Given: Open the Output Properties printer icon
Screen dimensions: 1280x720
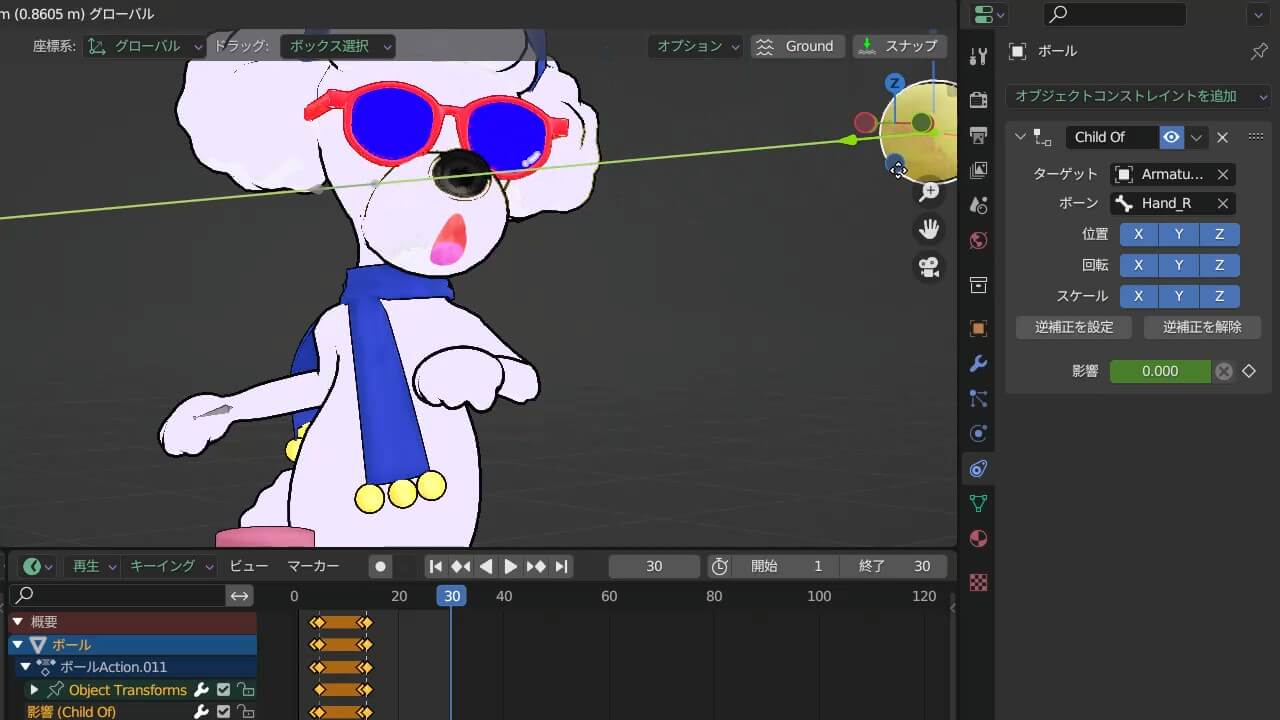Looking at the screenshot, I should pyautogui.click(x=978, y=136).
